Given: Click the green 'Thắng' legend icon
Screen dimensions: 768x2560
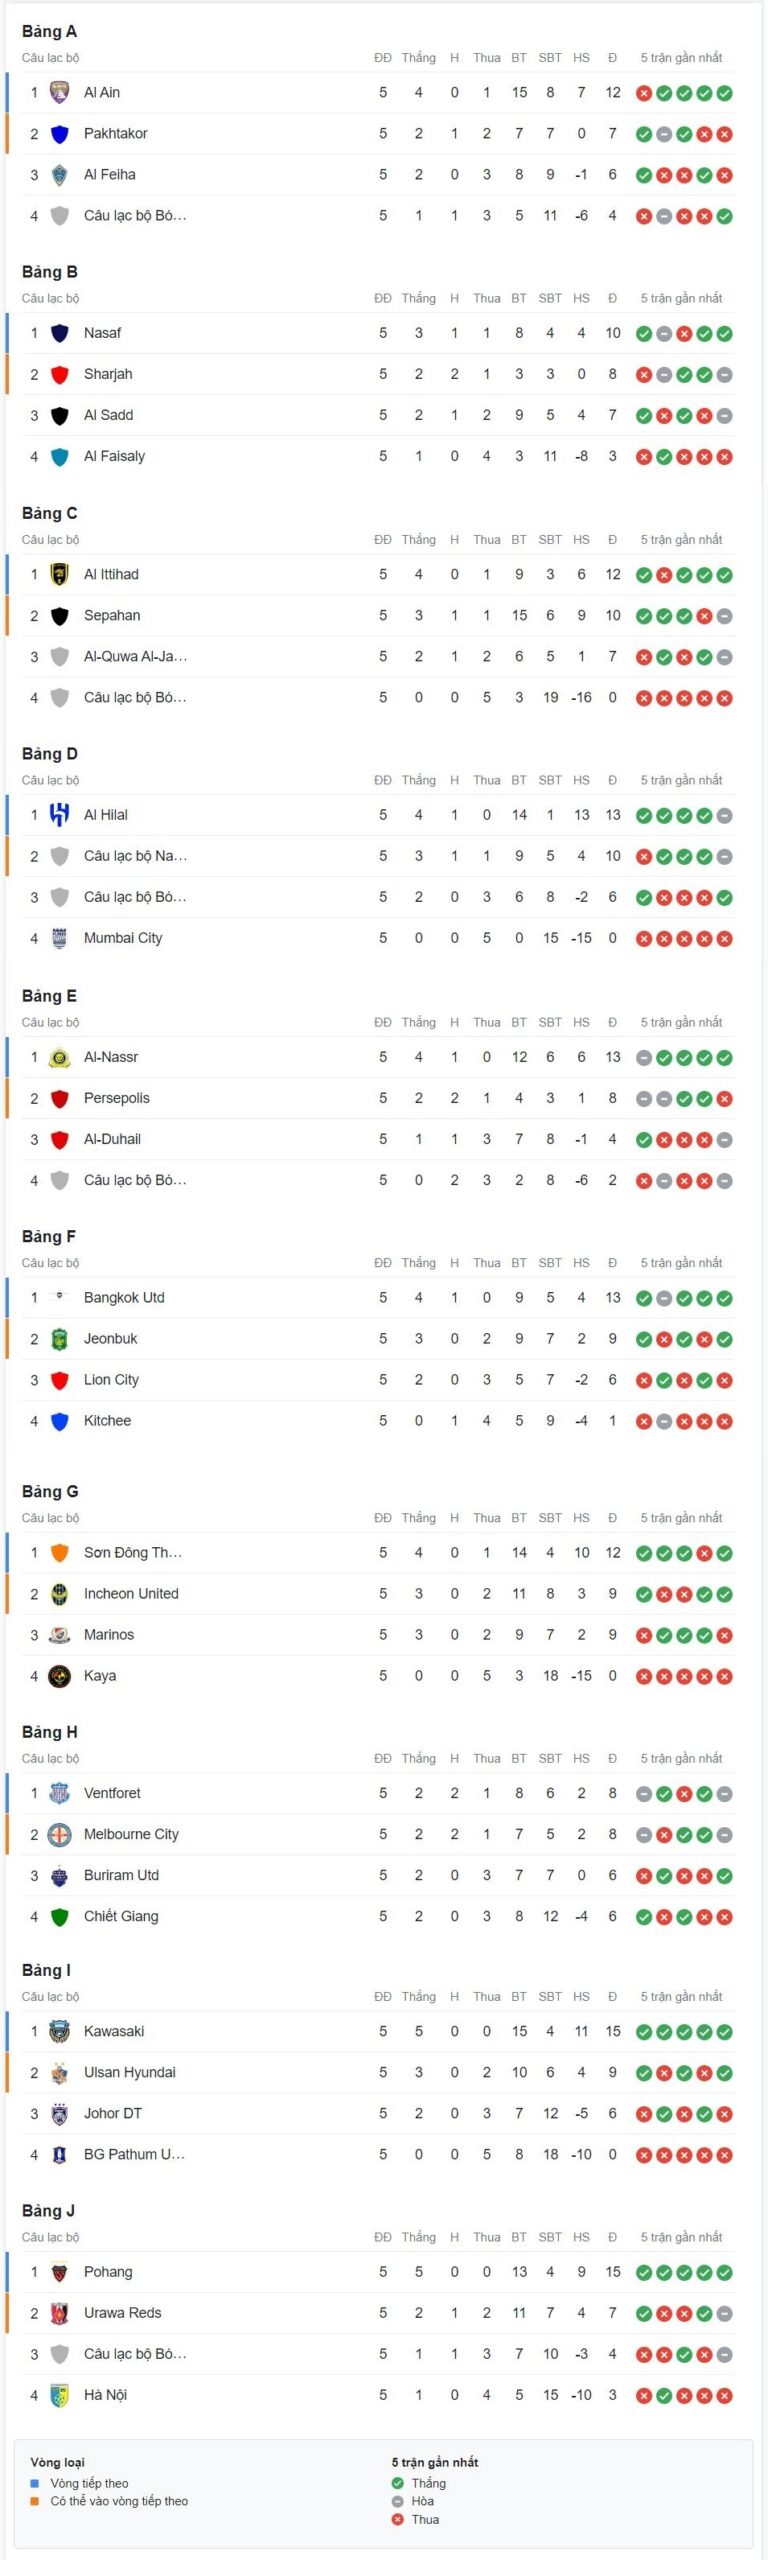Looking at the screenshot, I should (x=398, y=2483).
